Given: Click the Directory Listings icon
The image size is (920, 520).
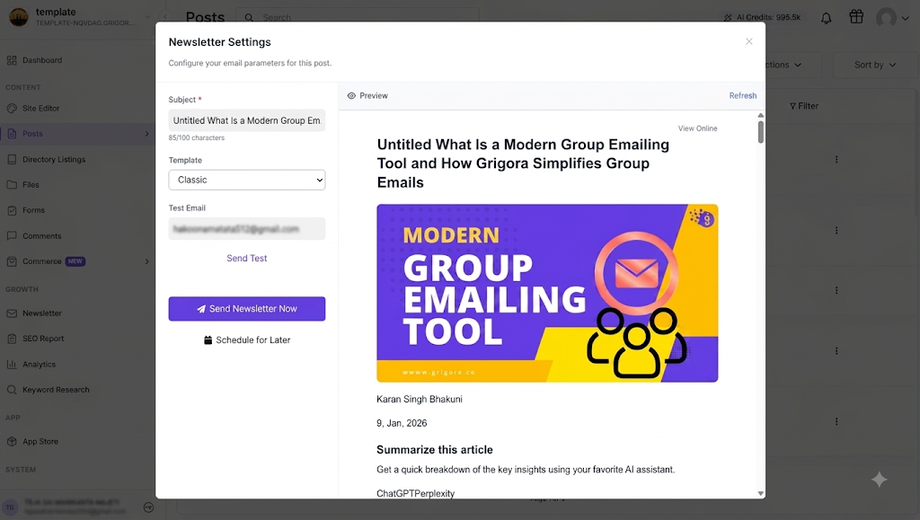Looking at the screenshot, I should tap(12, 159).
